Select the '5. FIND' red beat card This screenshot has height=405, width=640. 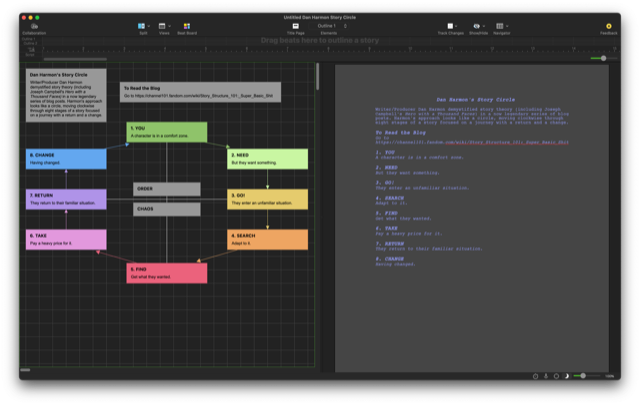(x=167, y=272)
